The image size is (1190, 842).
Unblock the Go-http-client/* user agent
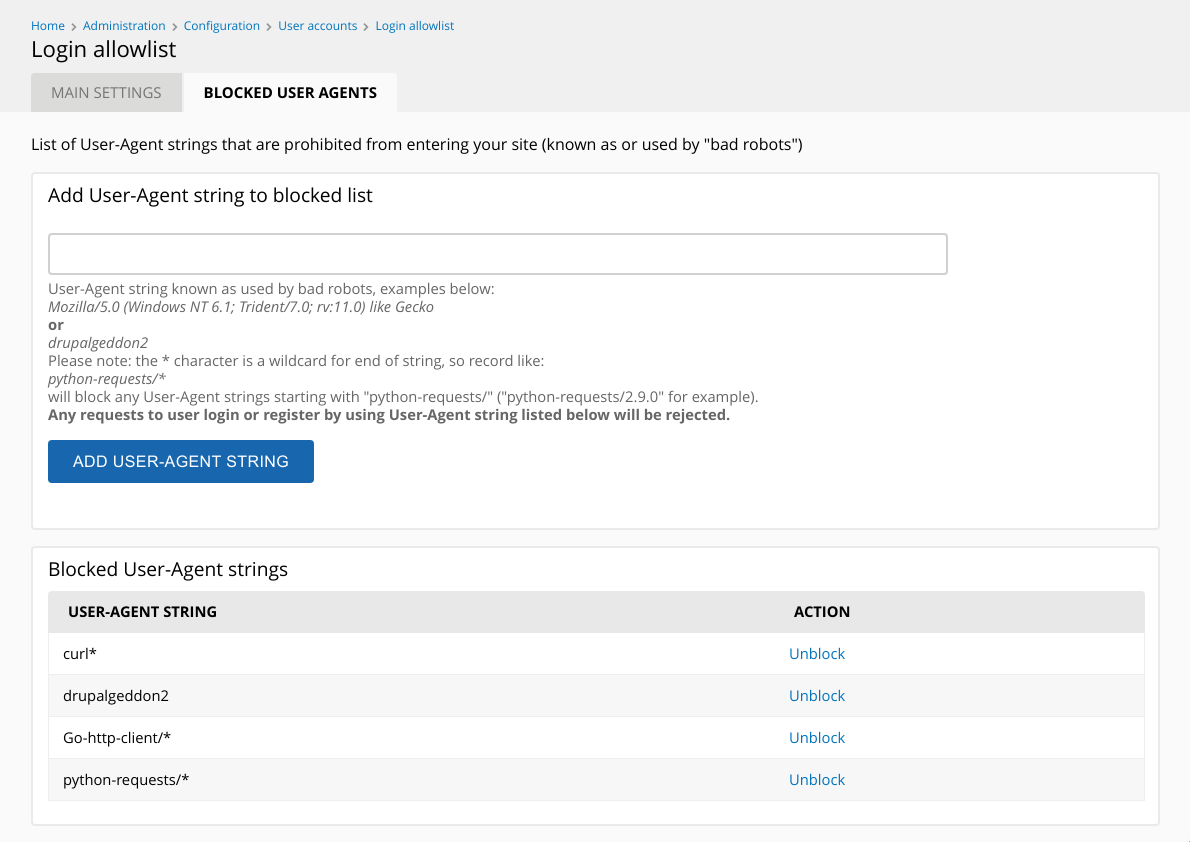817,737
